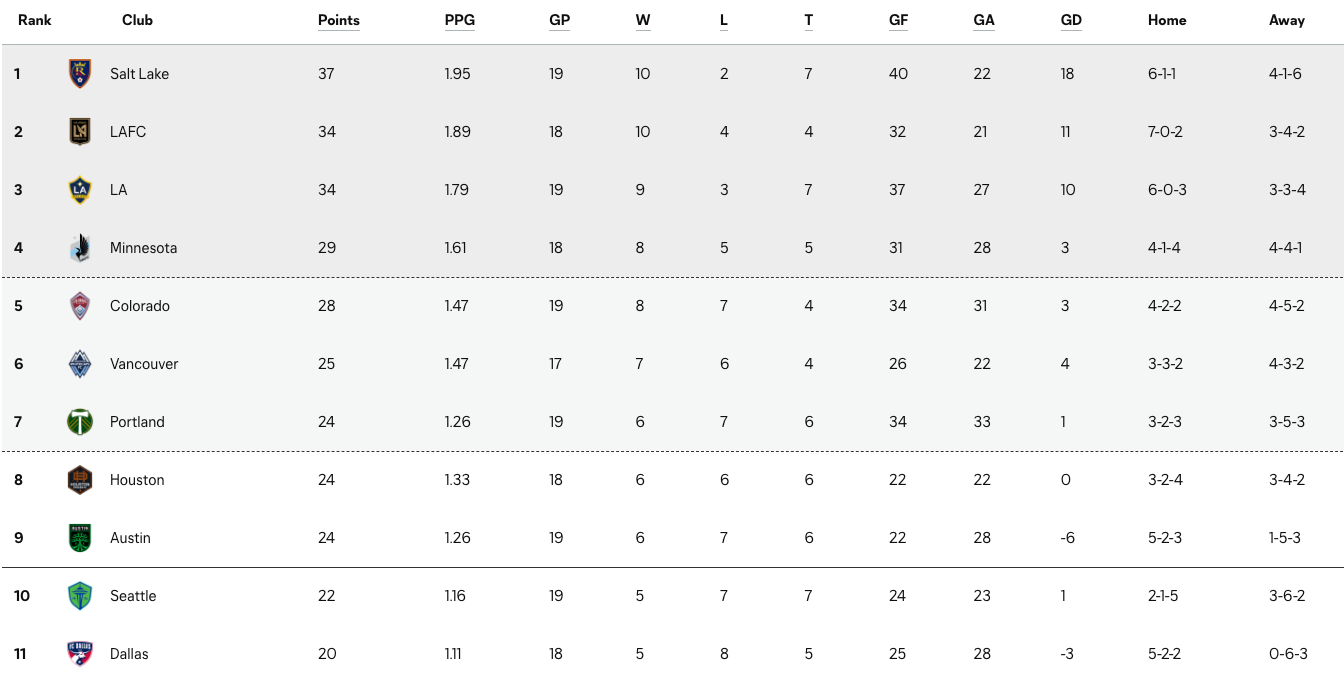Image resolution: width=1344 pixels, height=683 pixels.
Task: Click the Colorado Rapids crest
Action: coord(80,306)
